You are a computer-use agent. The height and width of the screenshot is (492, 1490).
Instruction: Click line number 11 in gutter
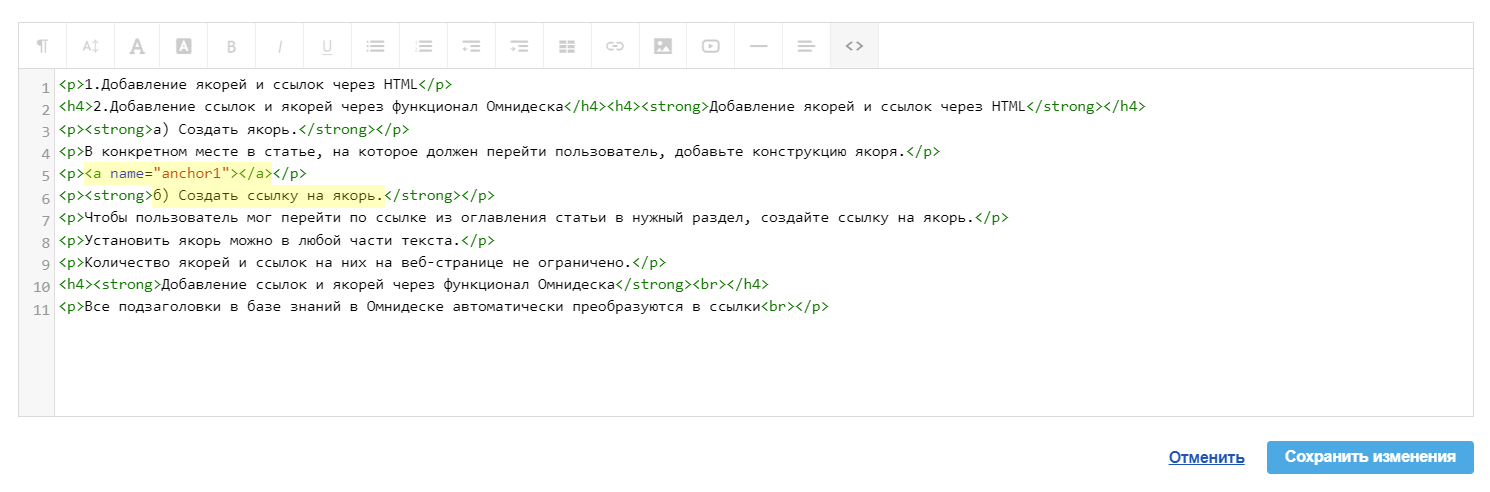42,310
